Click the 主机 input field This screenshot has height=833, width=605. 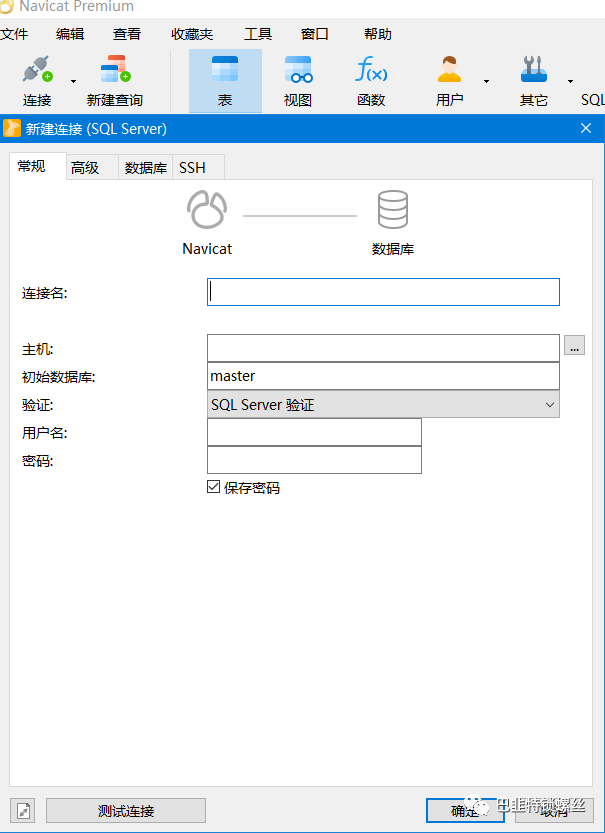coord(383,348)
